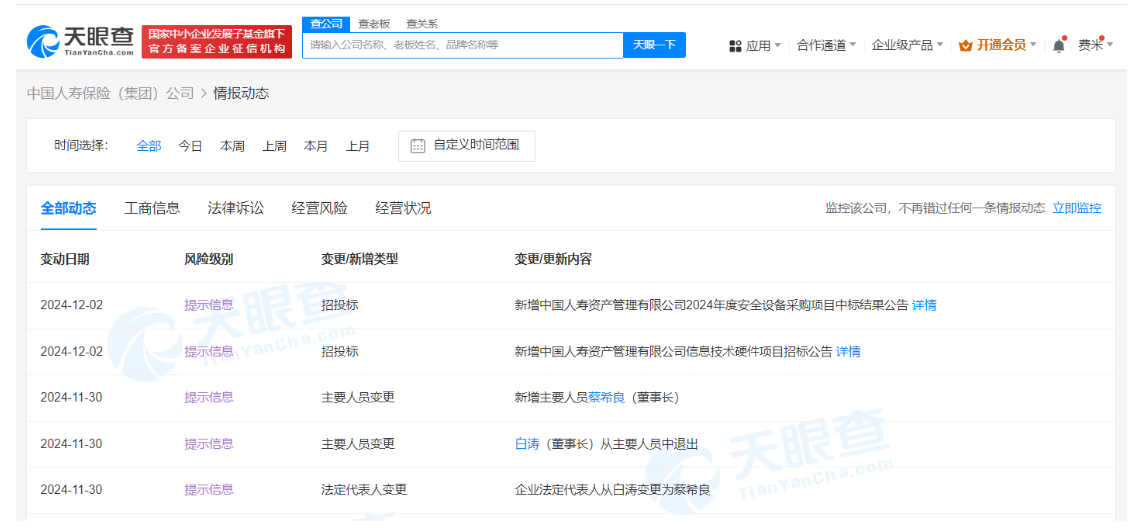This screenshot has height=532, width=1132.
Task: Click 提示信息 in the 中标结果公告 row
Action: [x=209, y=305]
